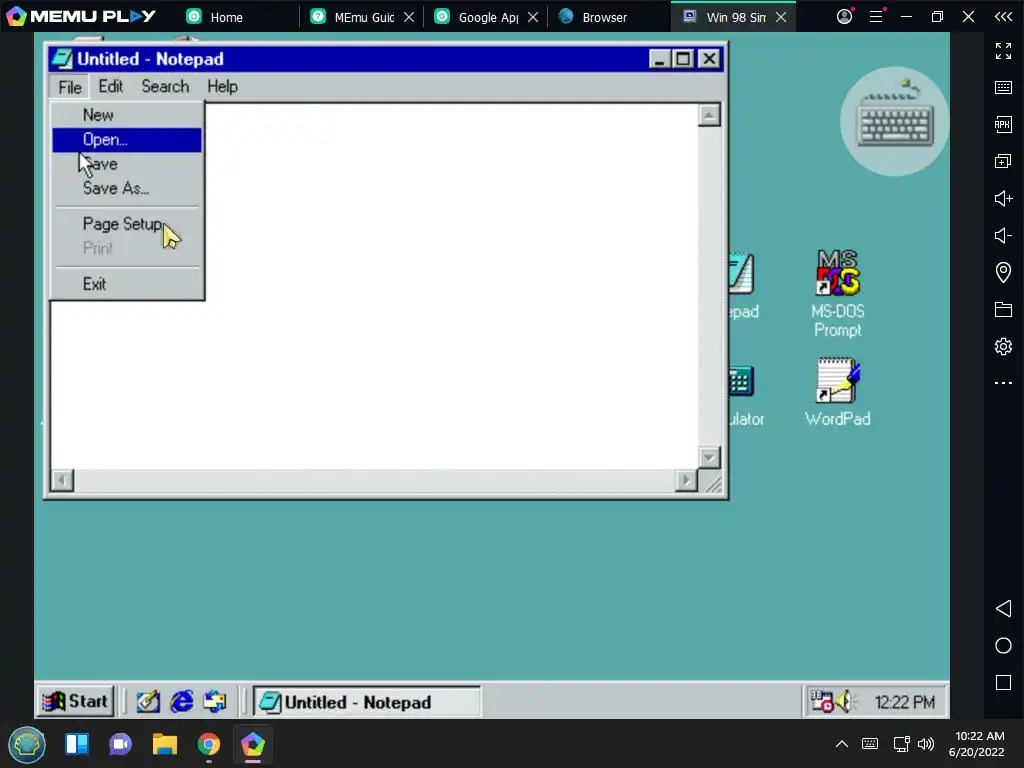Open the WordPad desktop shortcut

click(x=838, y=392)
